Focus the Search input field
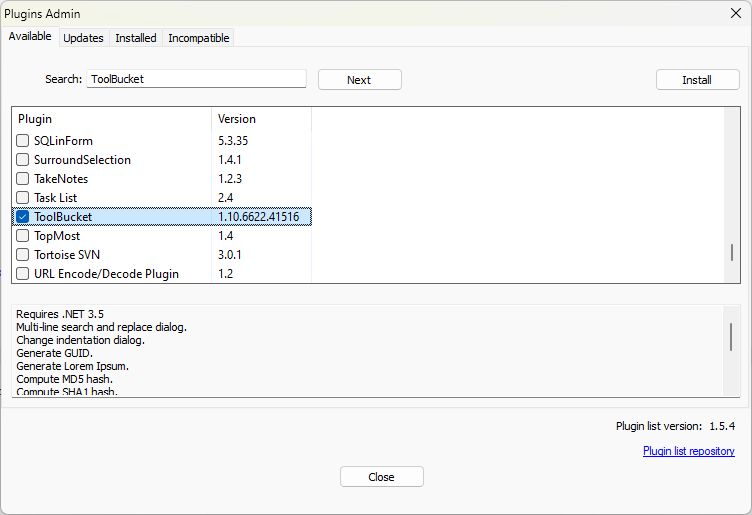 [196, 79]
